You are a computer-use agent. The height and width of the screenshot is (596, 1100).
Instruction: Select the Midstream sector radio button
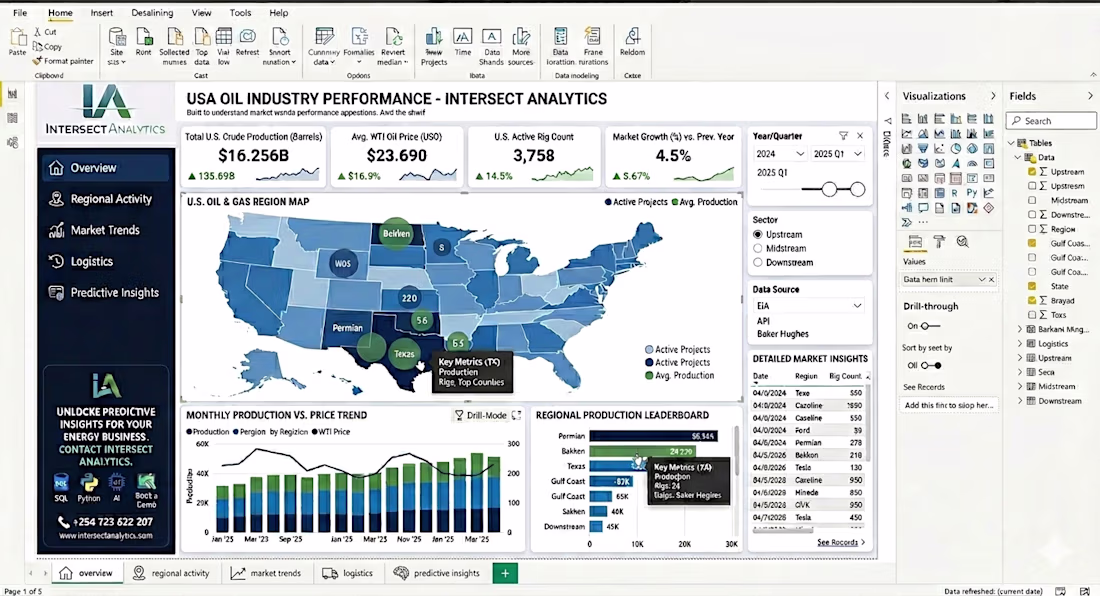point(758,248)
